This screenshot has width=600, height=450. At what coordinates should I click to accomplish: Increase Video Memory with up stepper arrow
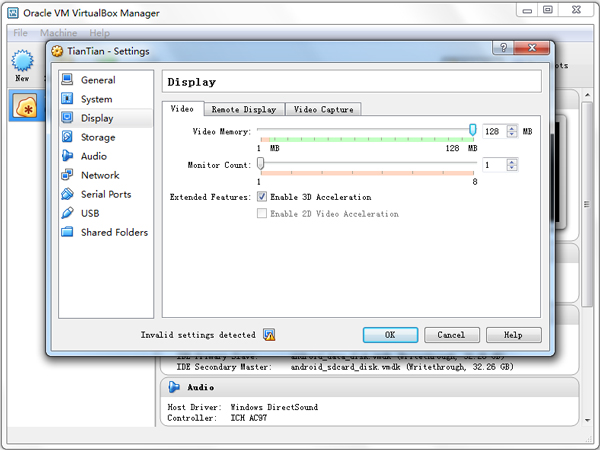pos(512,129)
